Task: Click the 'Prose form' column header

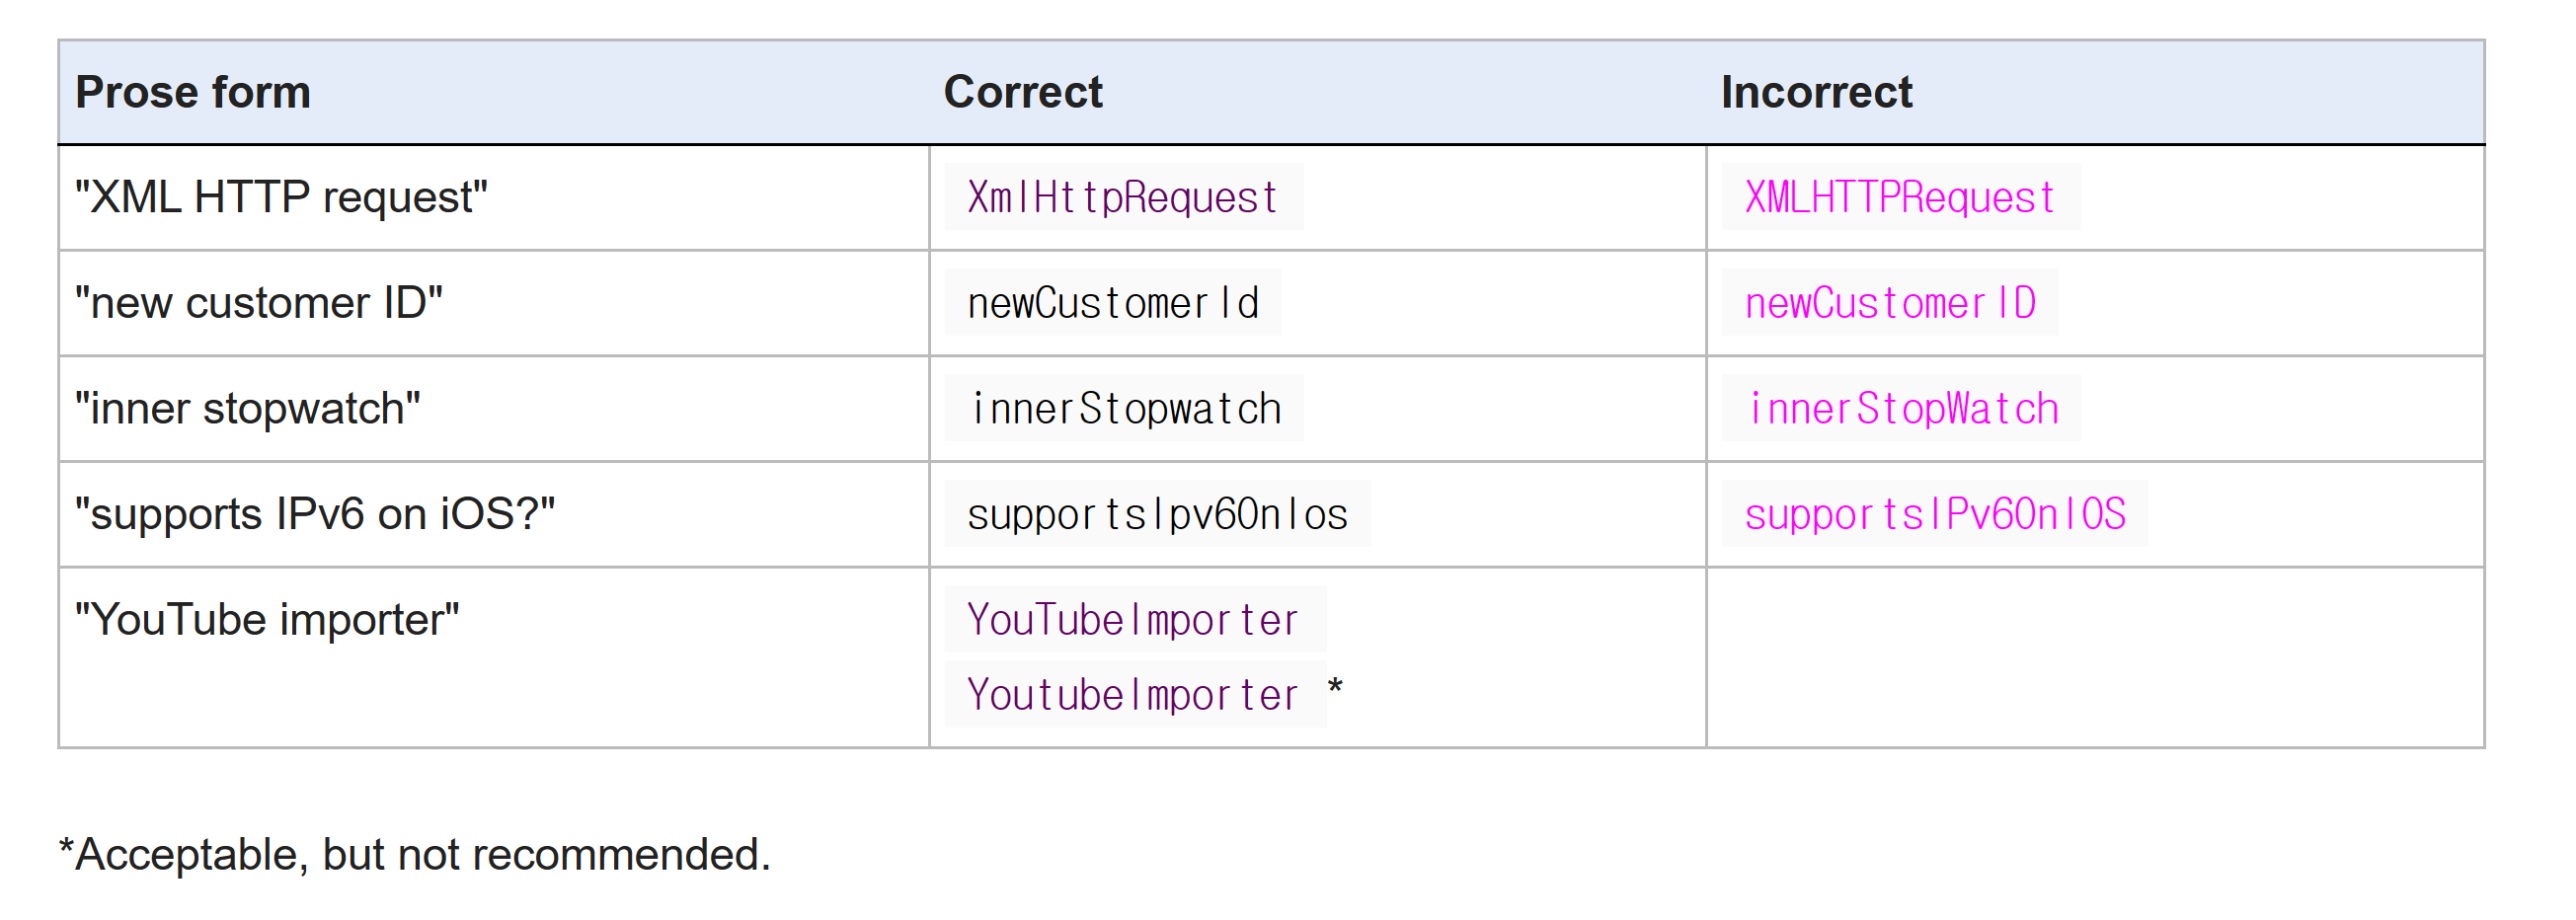Action: (x=193, y=92)
